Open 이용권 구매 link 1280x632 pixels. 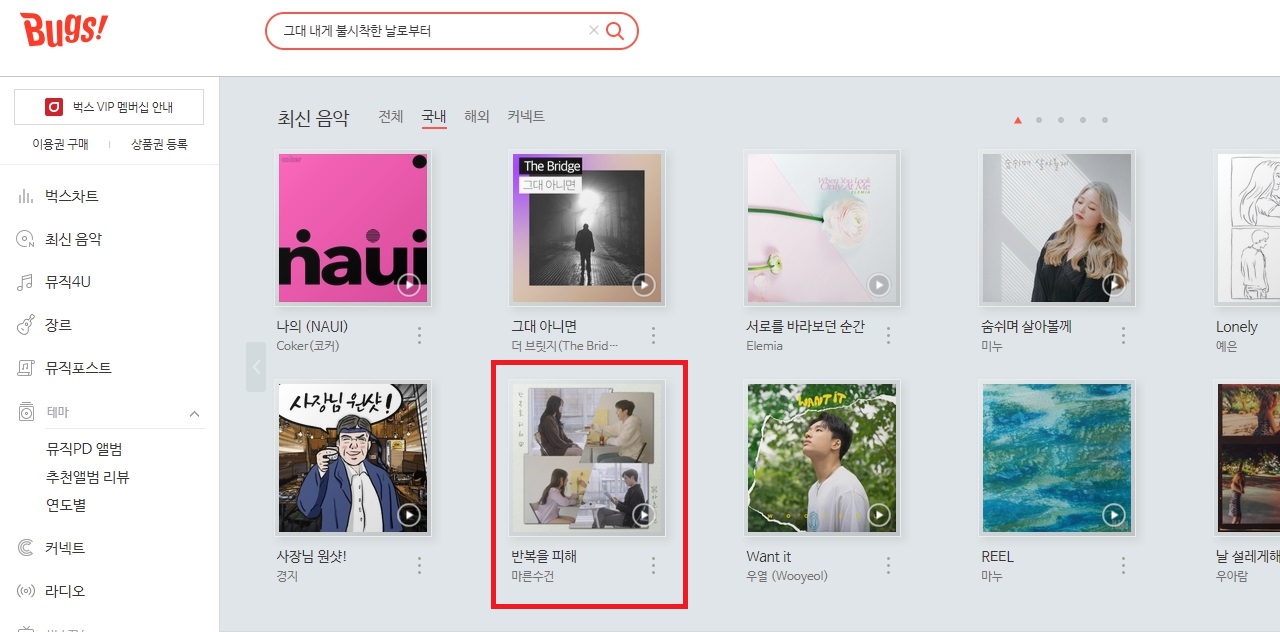(60, 144)
